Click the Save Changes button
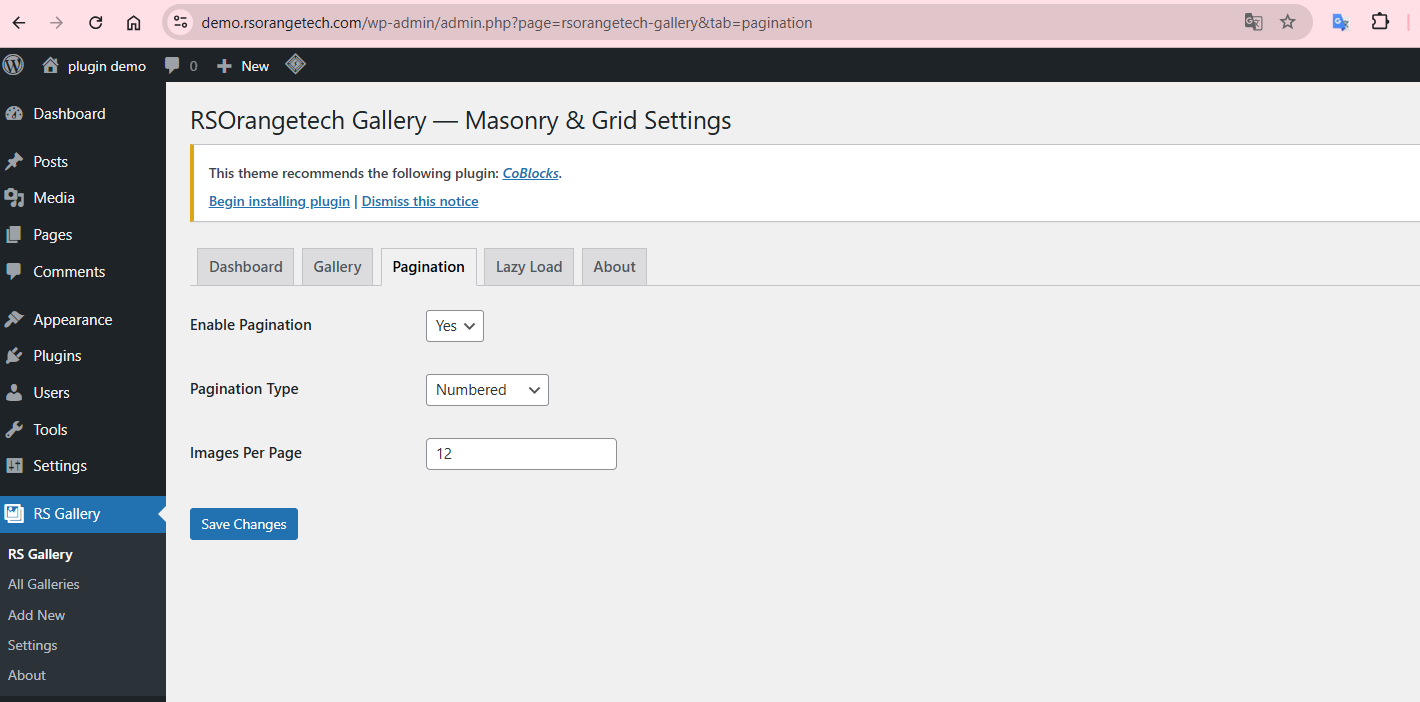This screenshot has width=1420, height=702. tap(244, 524)
